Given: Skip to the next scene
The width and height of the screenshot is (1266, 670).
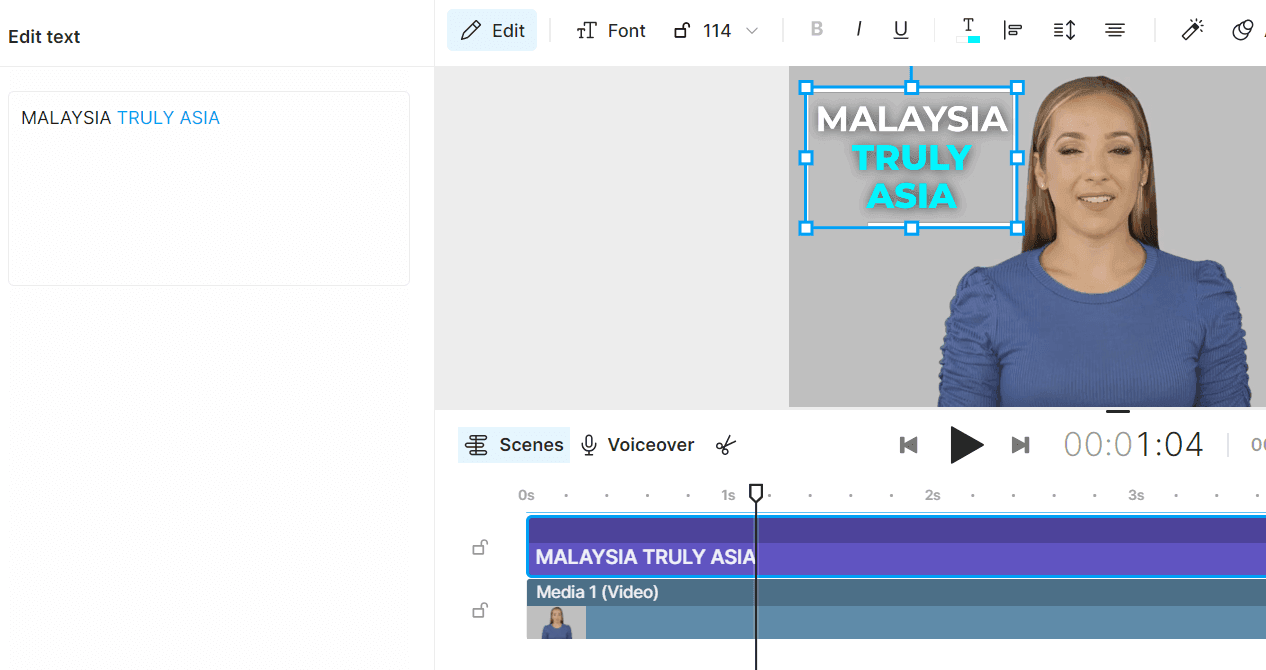Looking at the screenshot, I should (1020, 445).
